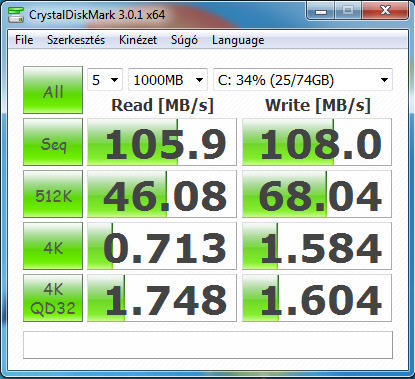Click the 512K read result 46.08
Screen dimensions: 415x379
coord(162,194)
